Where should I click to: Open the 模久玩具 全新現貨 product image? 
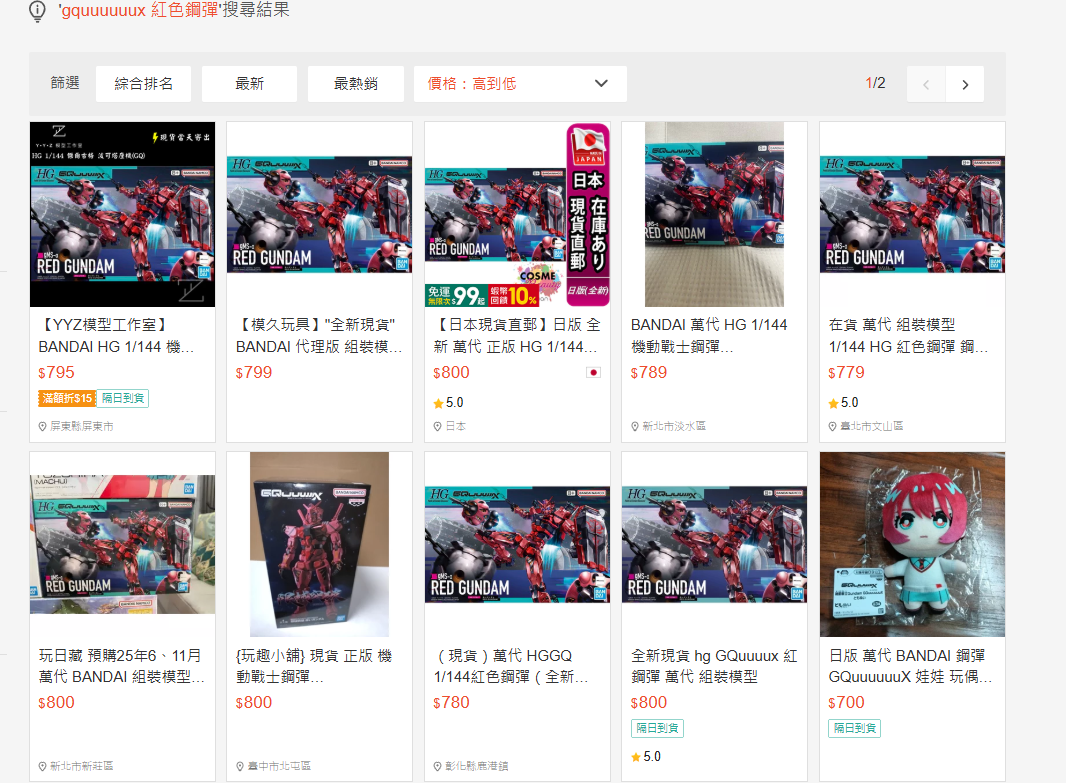coord(320,214)
